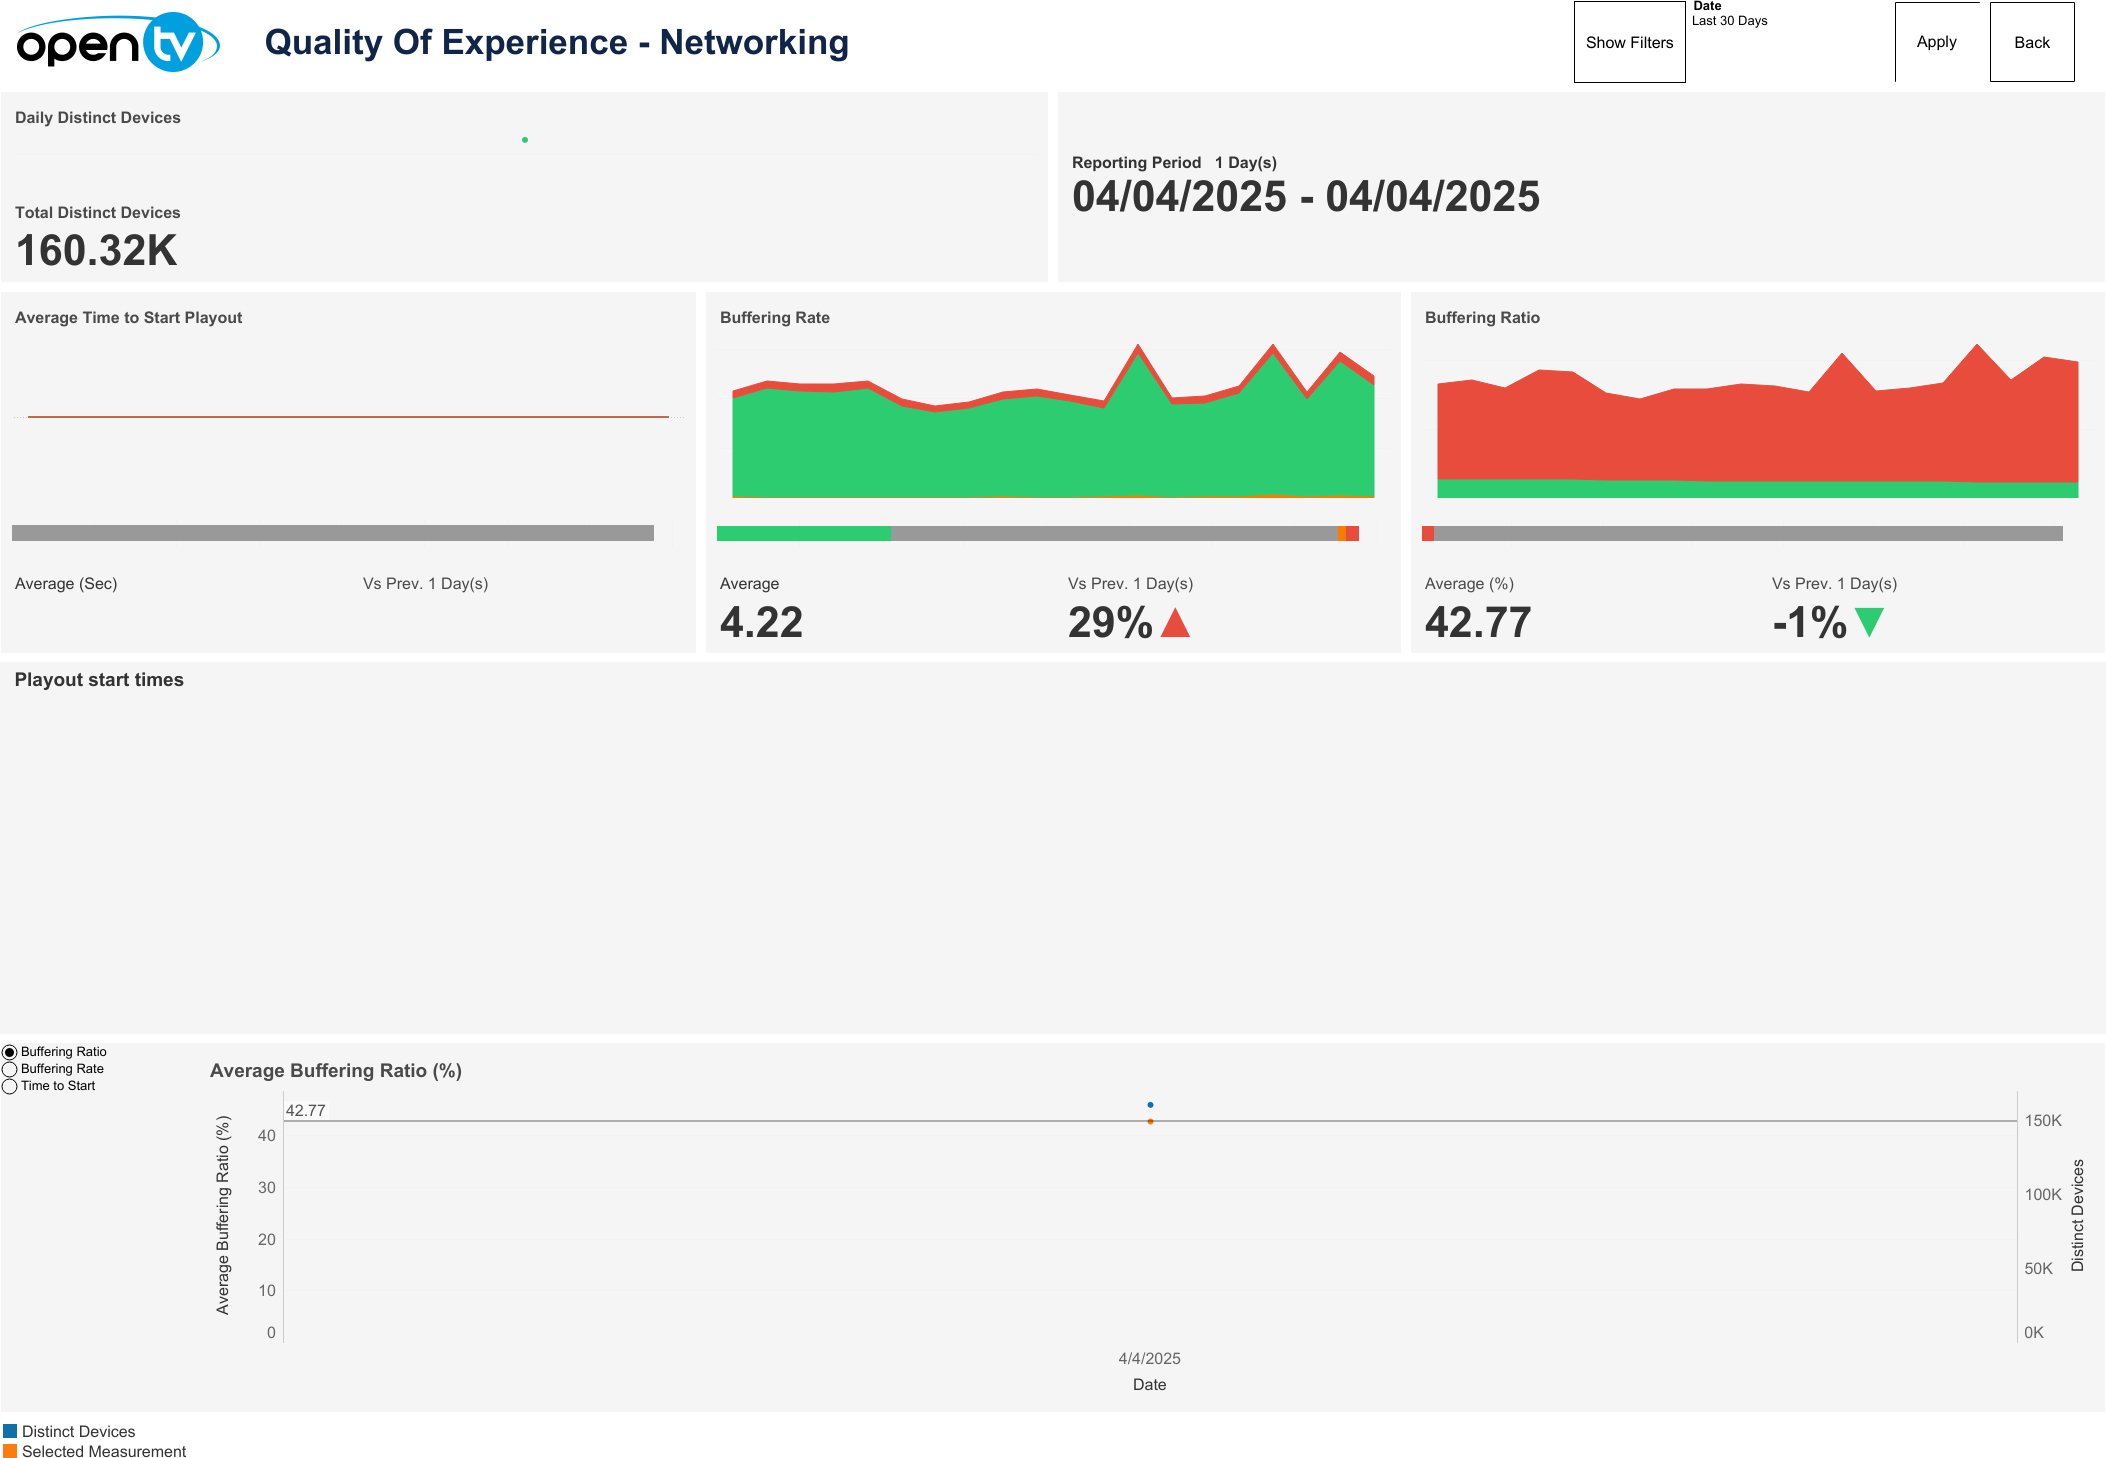The height and width of the screenshot is (1458, 2106).
Task: Click red segment of Buffering Ratio bar
Action: 1428,534
